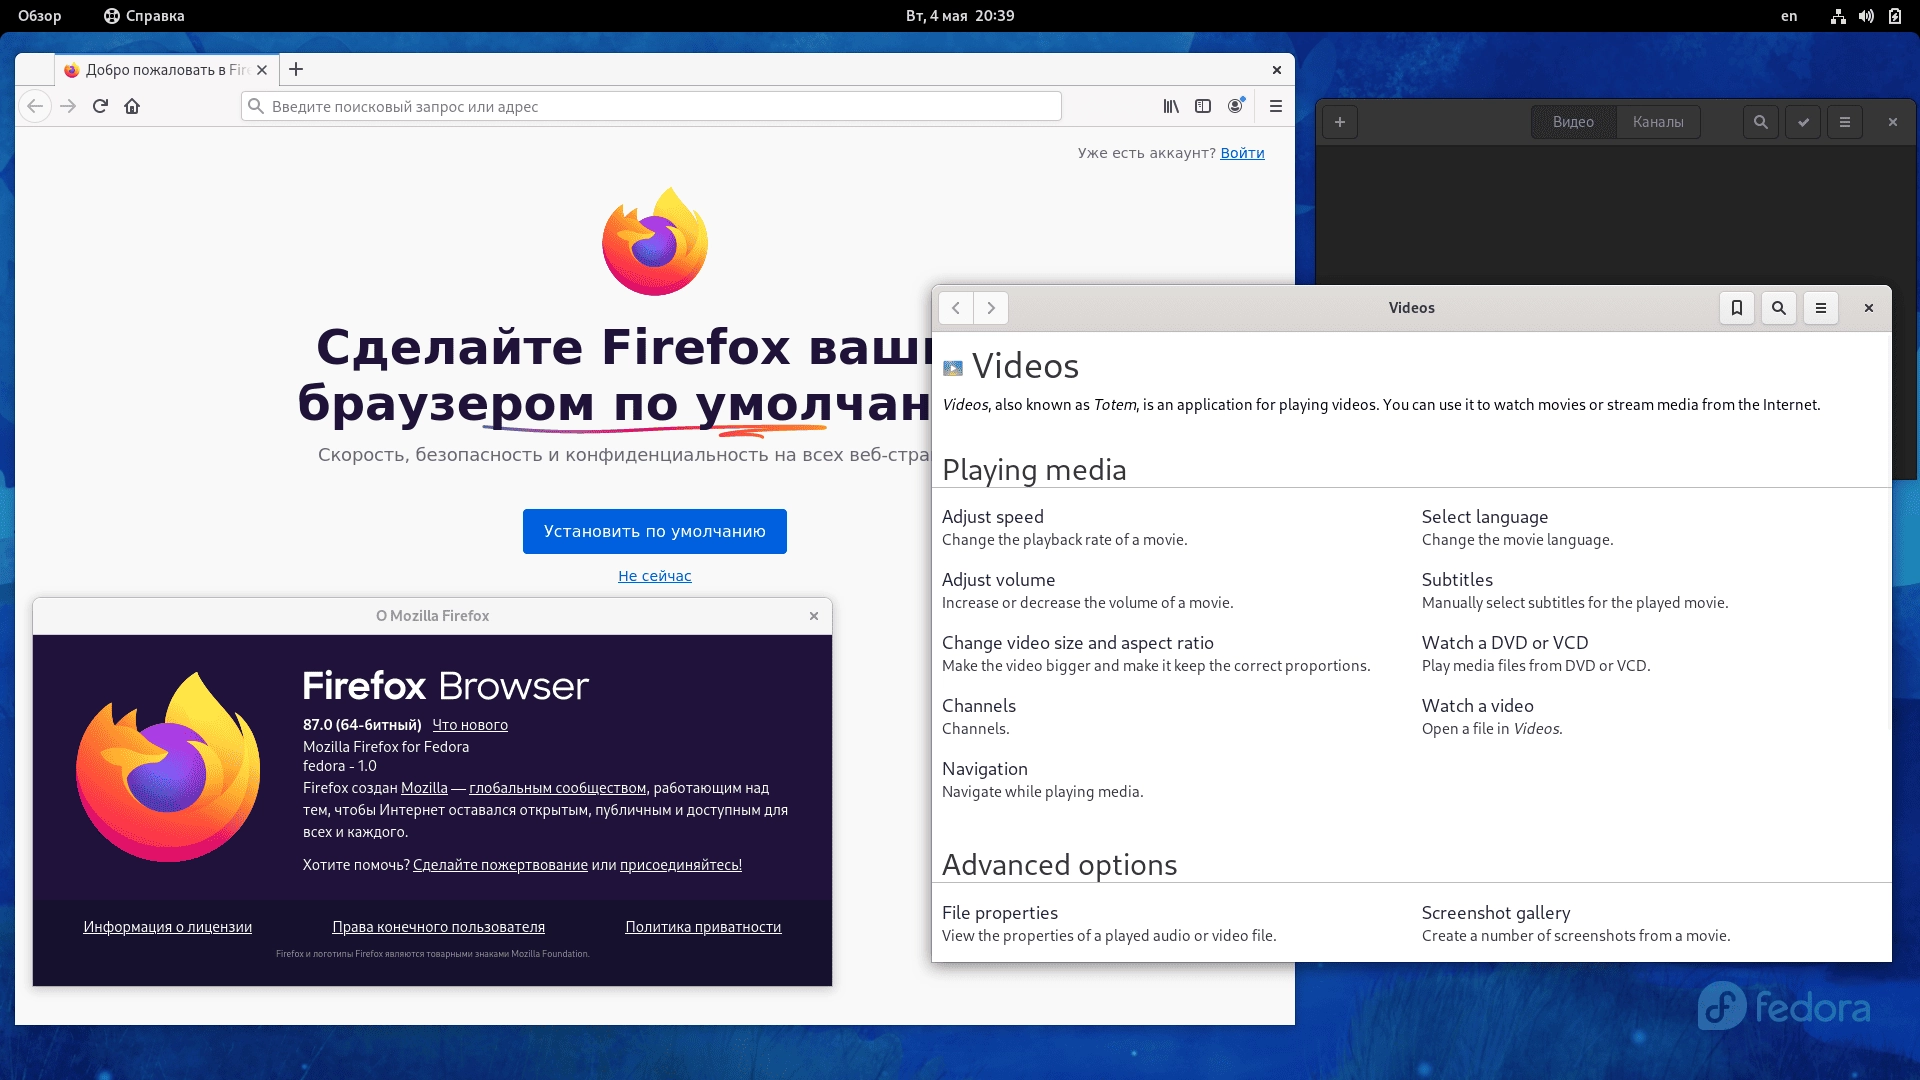Screen dimensions: 1920x1080
Task: Open the глобальным сообществом link
Action: tap(557, 788)
